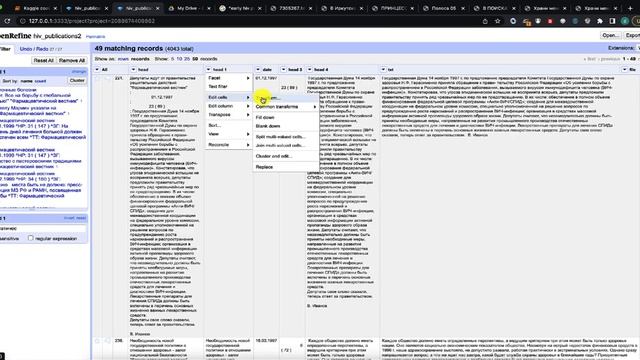Open the file column dropdown arrow

tap(624, 70)
